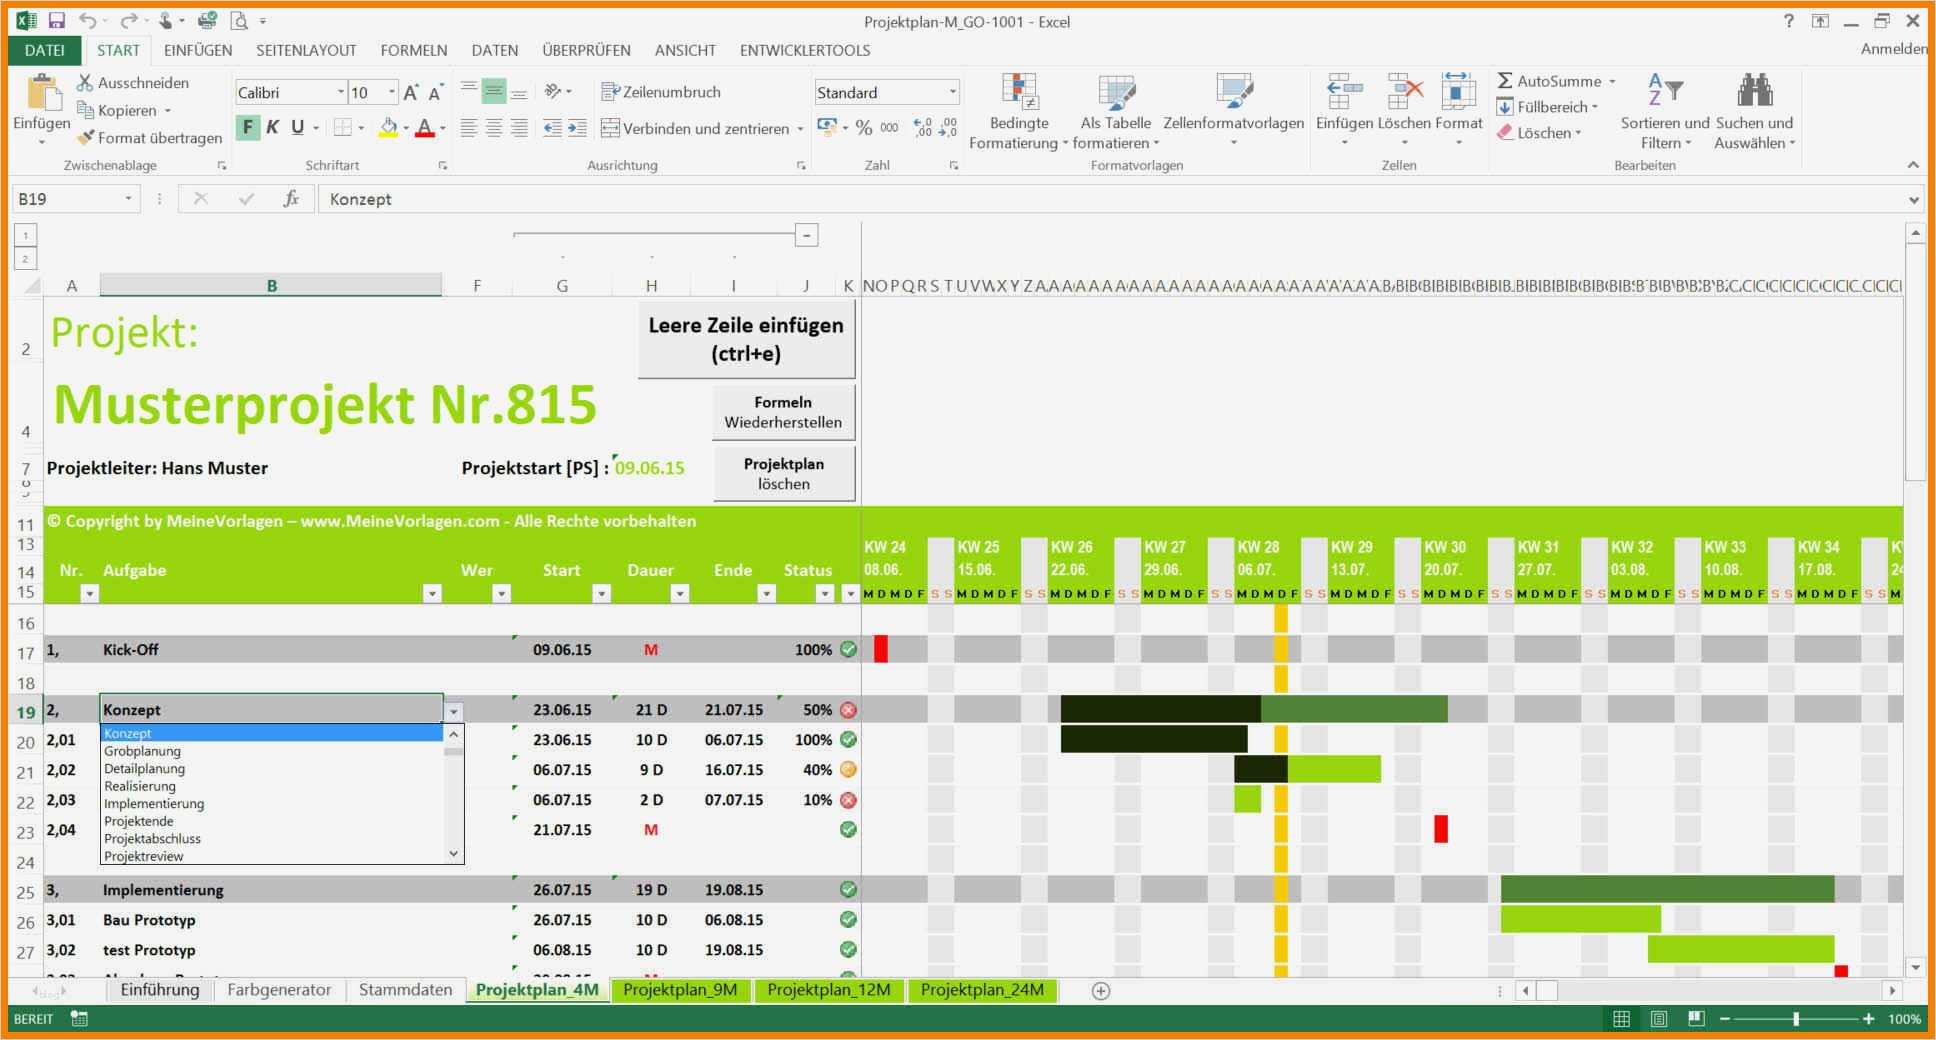Viewport: 1936px width, 1040px height.
Task: Toggle italic formatting
Action: click(271, 128)
